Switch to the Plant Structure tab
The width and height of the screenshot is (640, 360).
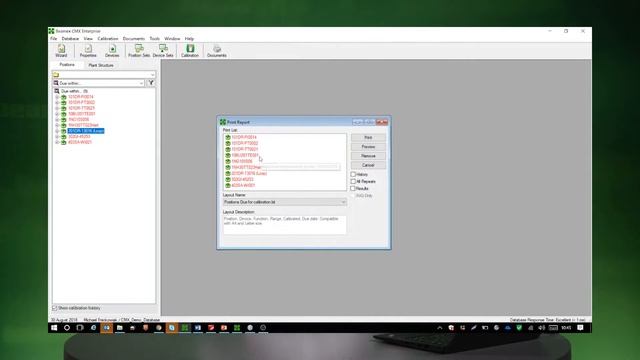click(x=101, y=65)
